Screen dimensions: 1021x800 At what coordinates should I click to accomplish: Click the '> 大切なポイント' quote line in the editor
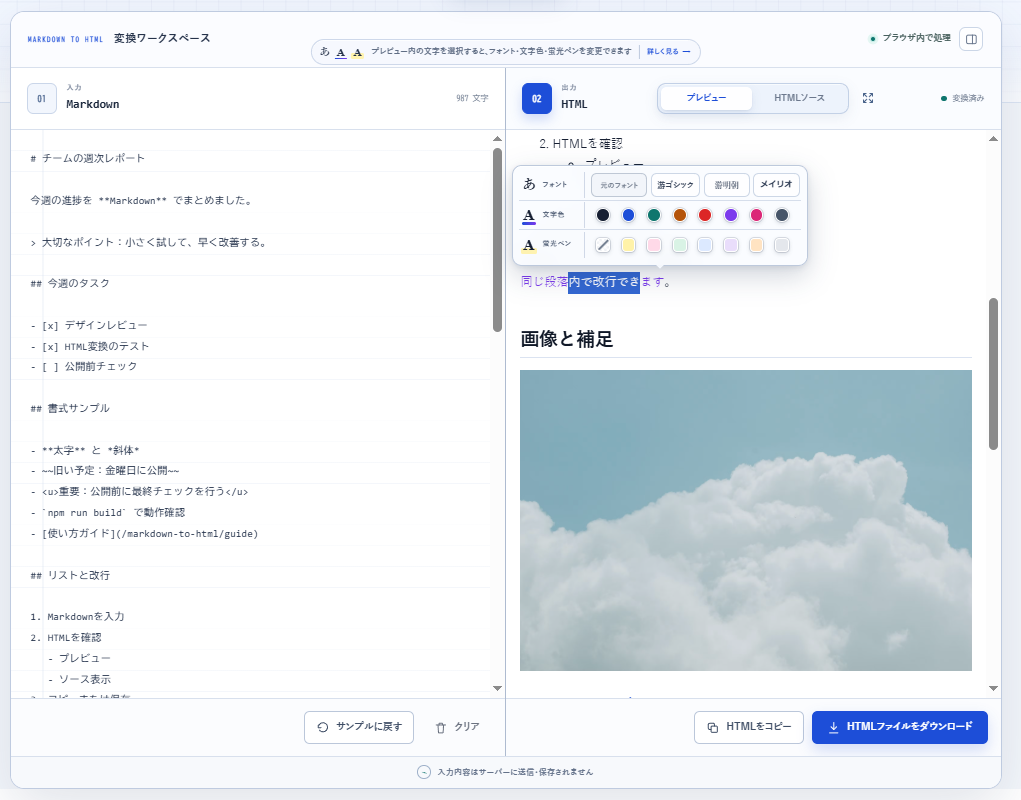(149, 242)
